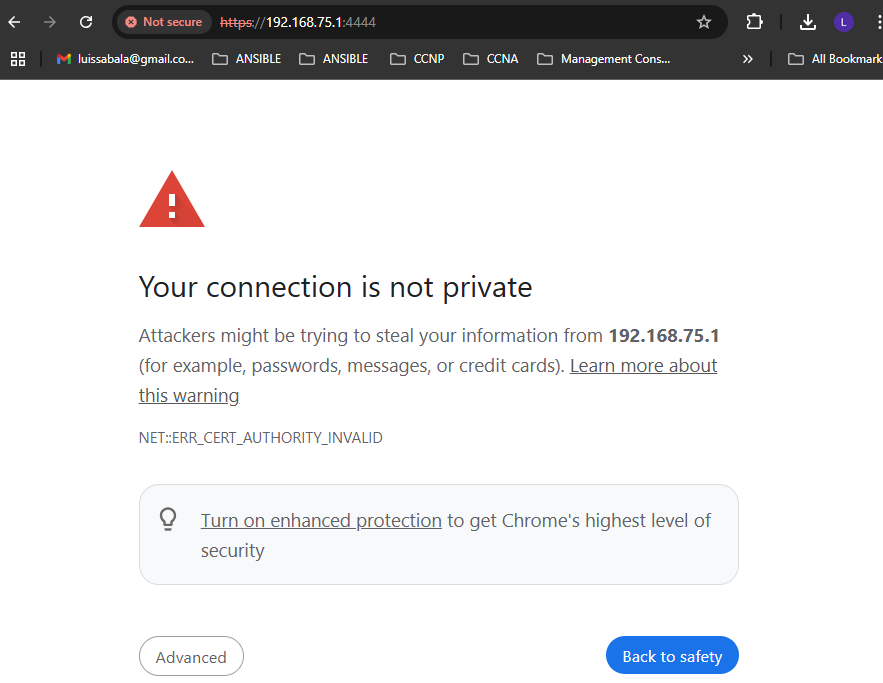The image size is (883, 683).
Task: Open the Downloads icon in the toolbar
Action: [808, 22]
